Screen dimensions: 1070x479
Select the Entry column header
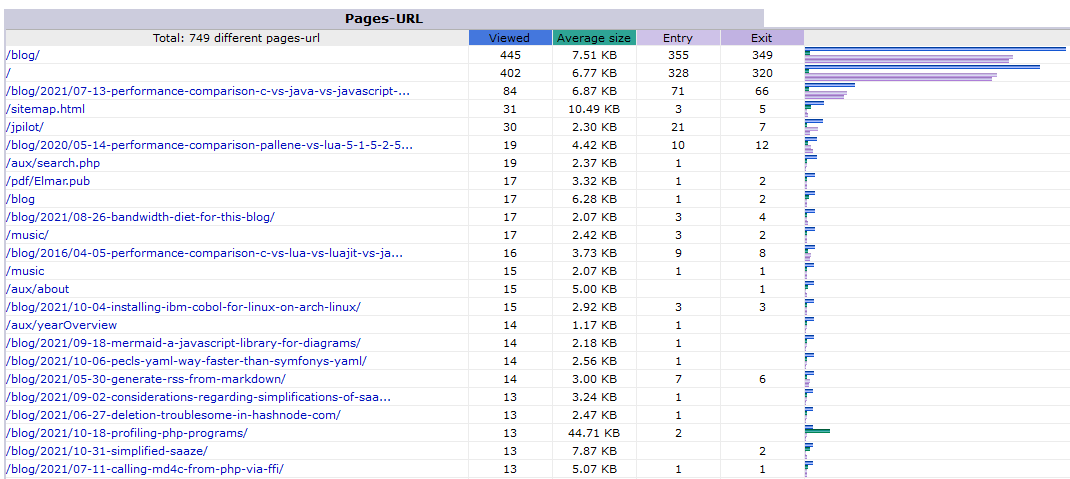click(x=678, y=38)
